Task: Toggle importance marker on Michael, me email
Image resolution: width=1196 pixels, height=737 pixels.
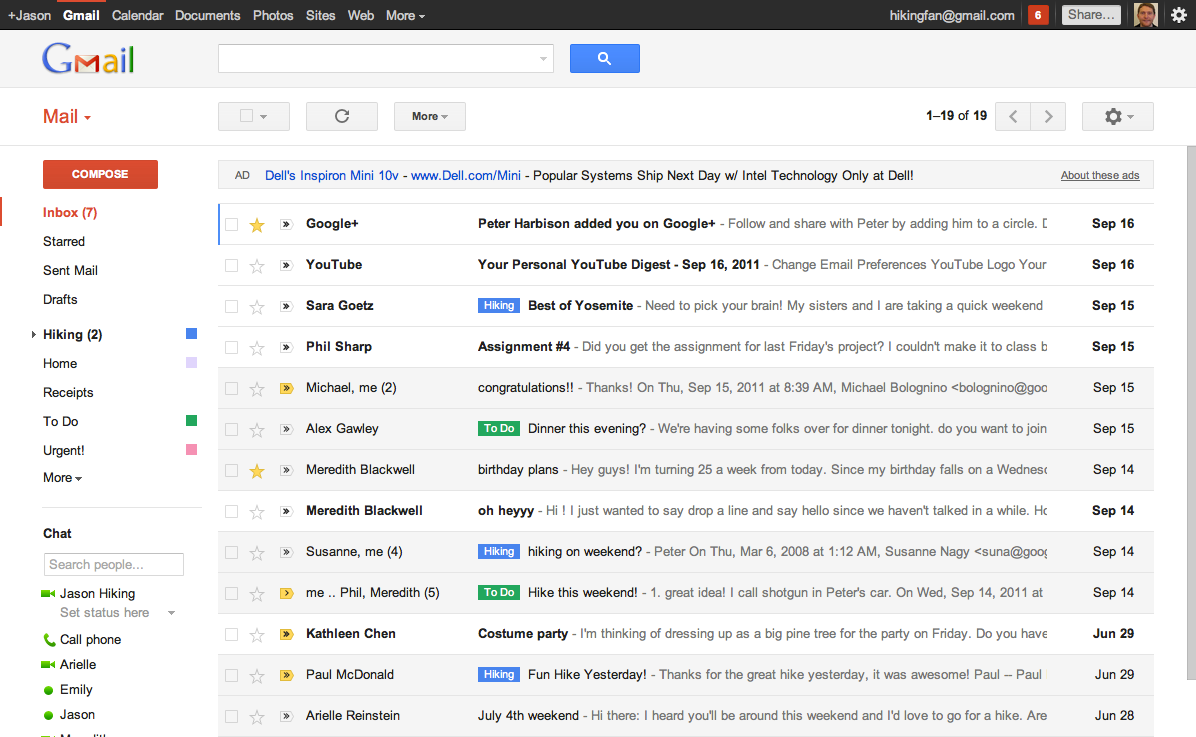Action: click(287, 388)
